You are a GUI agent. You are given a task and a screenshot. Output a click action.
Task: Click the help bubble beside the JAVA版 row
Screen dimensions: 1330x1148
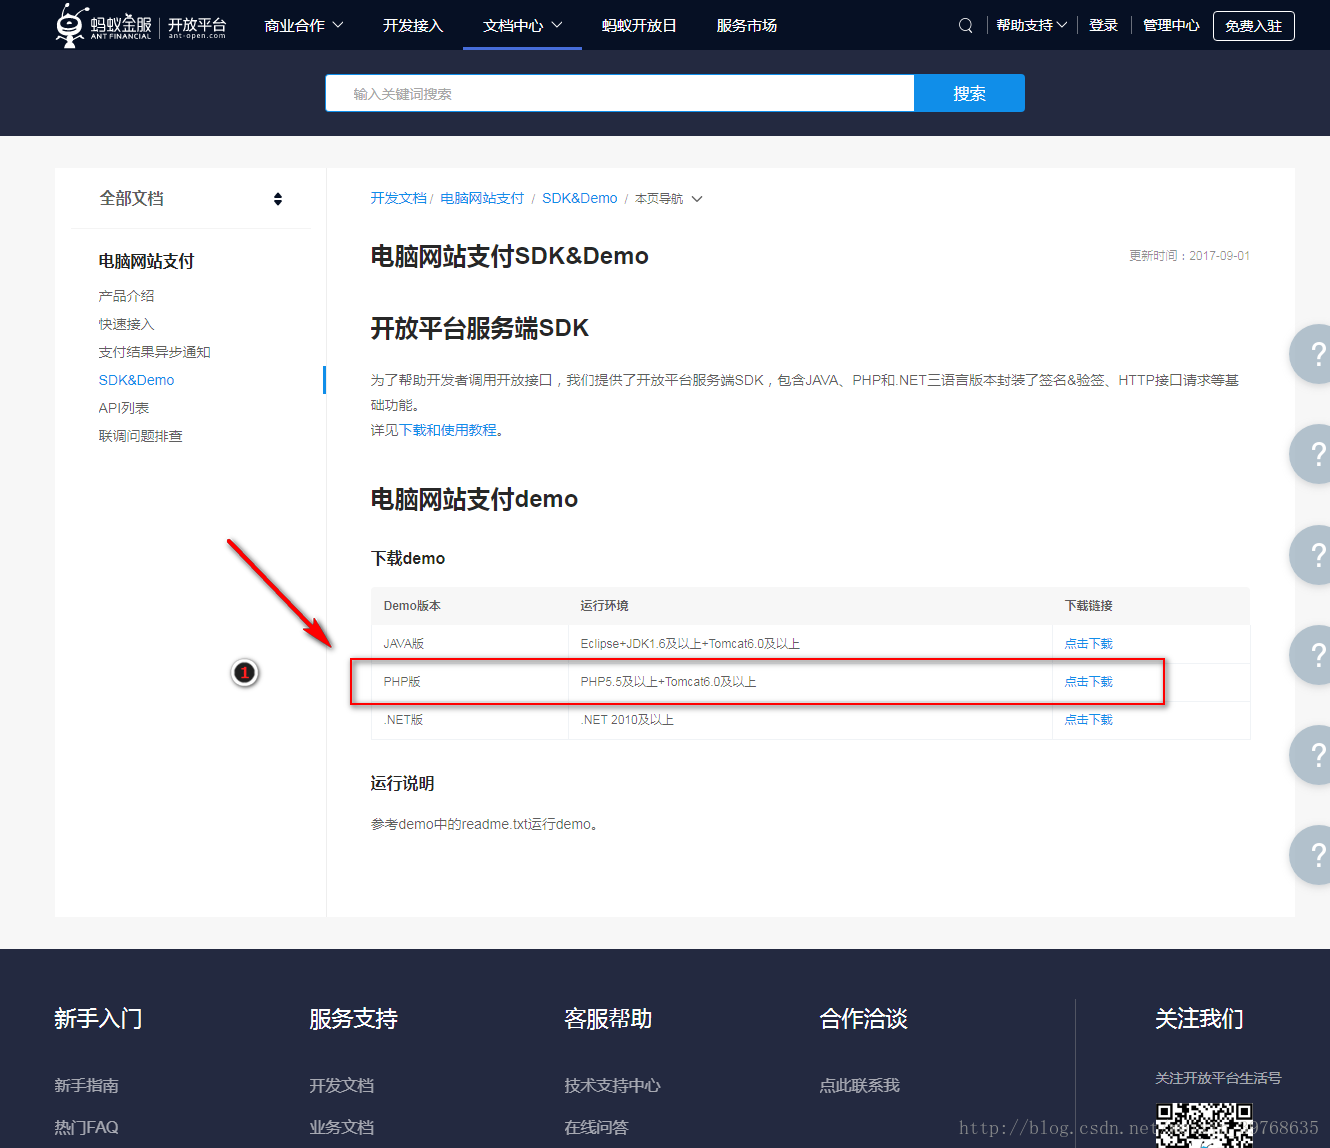pyautogui.click(x=1312, y=655)
